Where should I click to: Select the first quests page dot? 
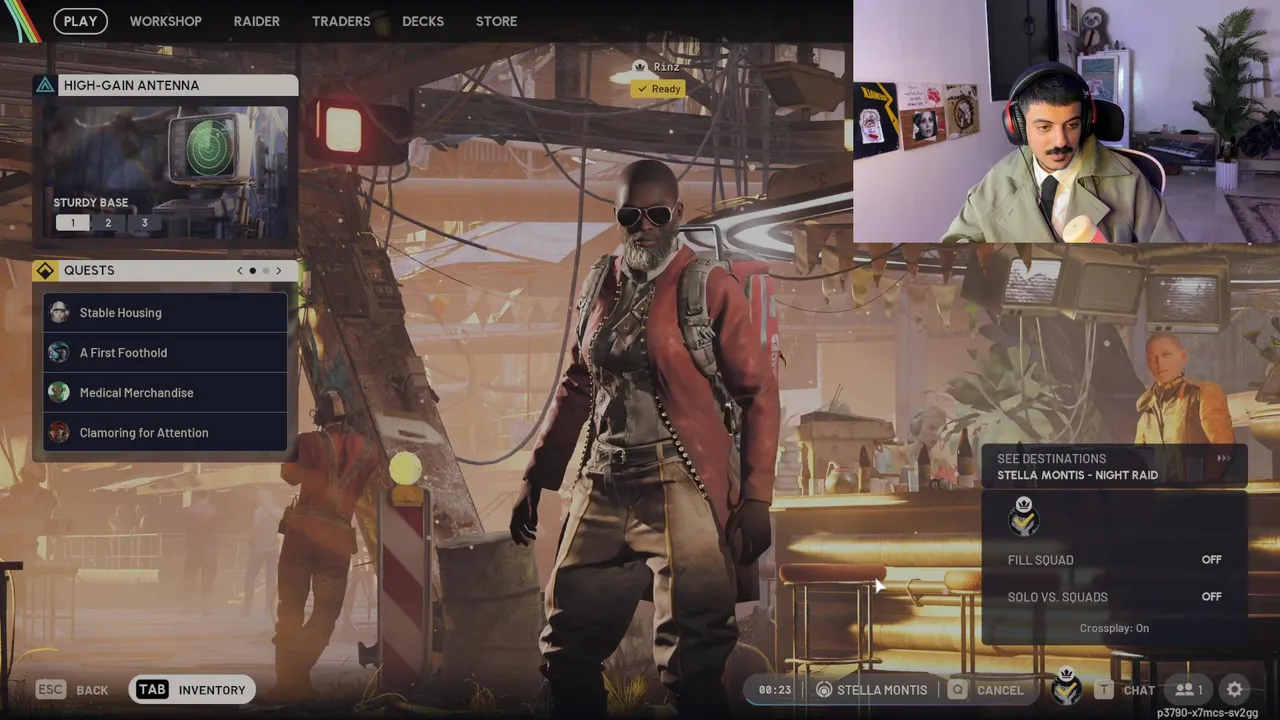click(252, 271)
